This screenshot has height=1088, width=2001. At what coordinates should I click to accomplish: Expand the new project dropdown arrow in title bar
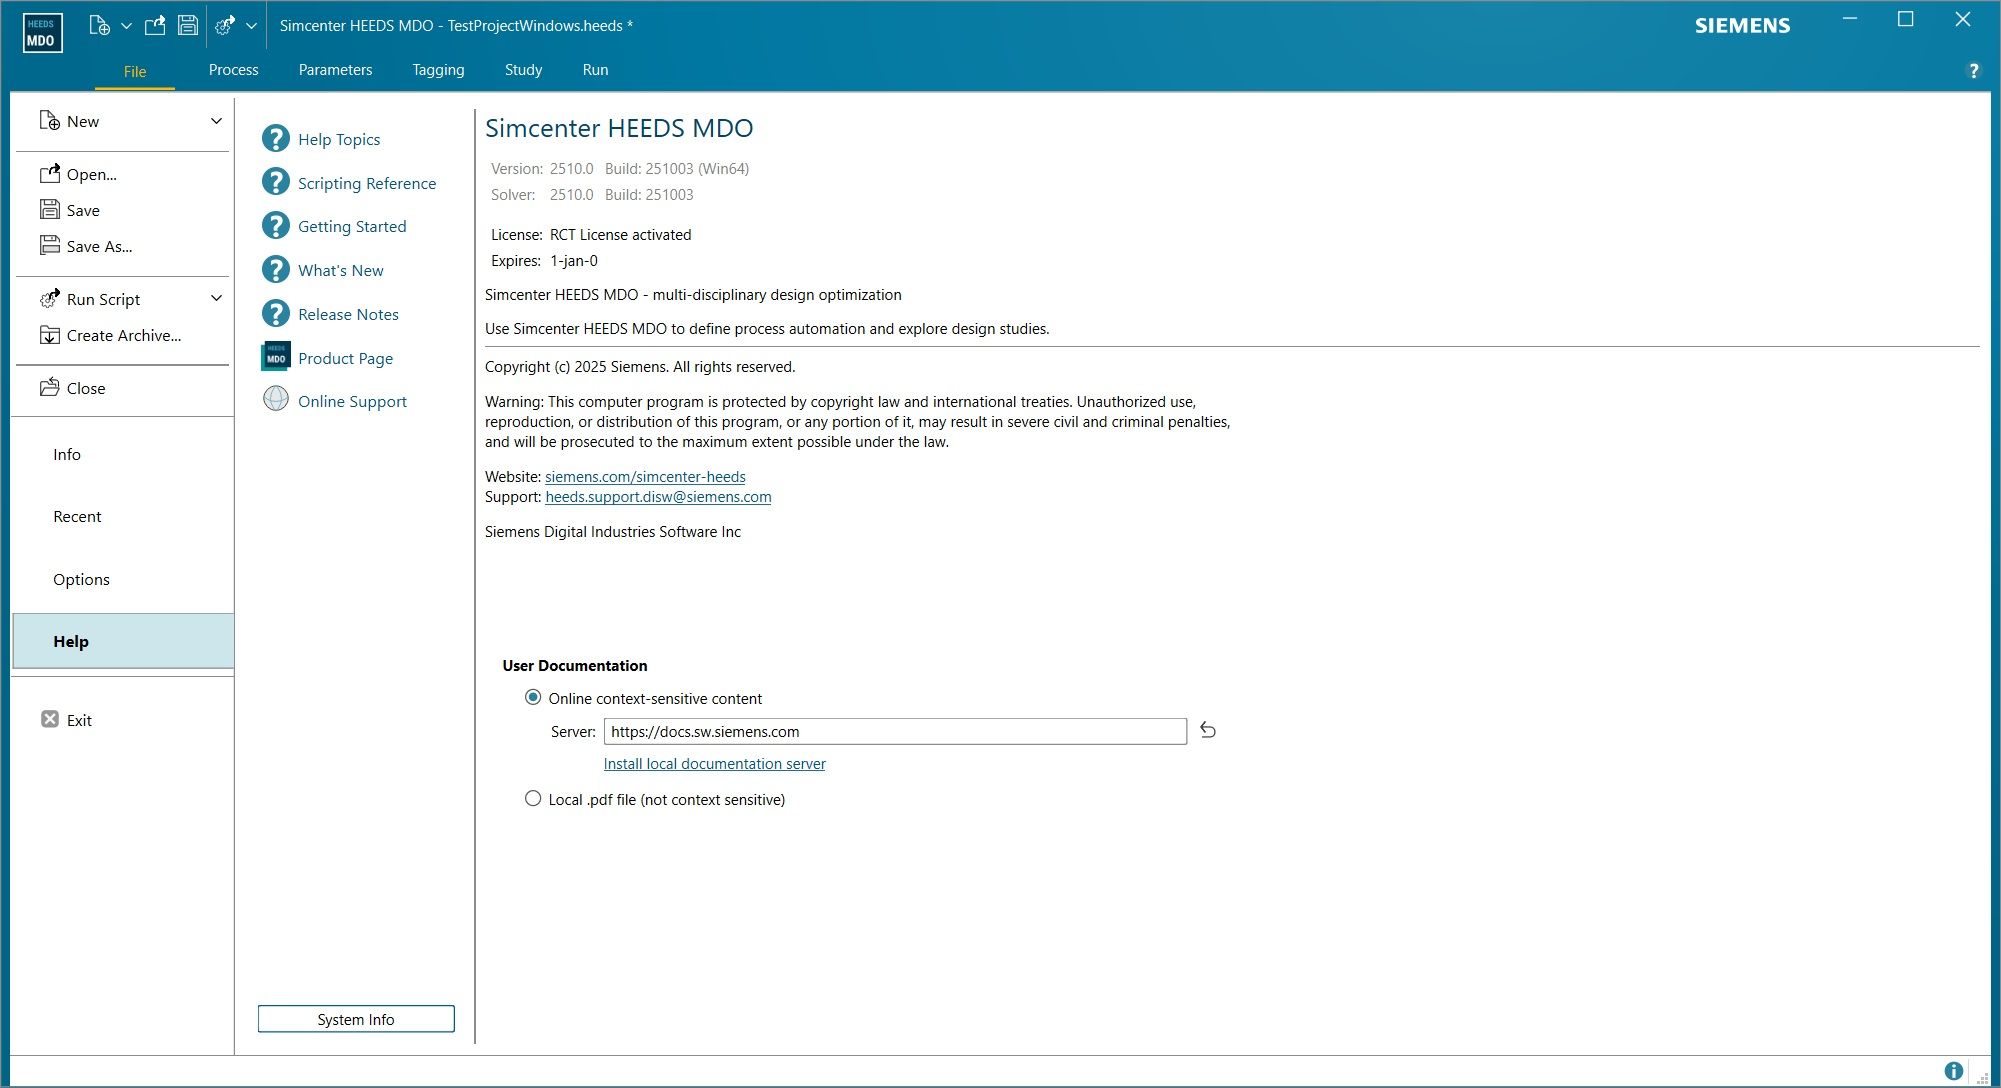tap(126, 26)
